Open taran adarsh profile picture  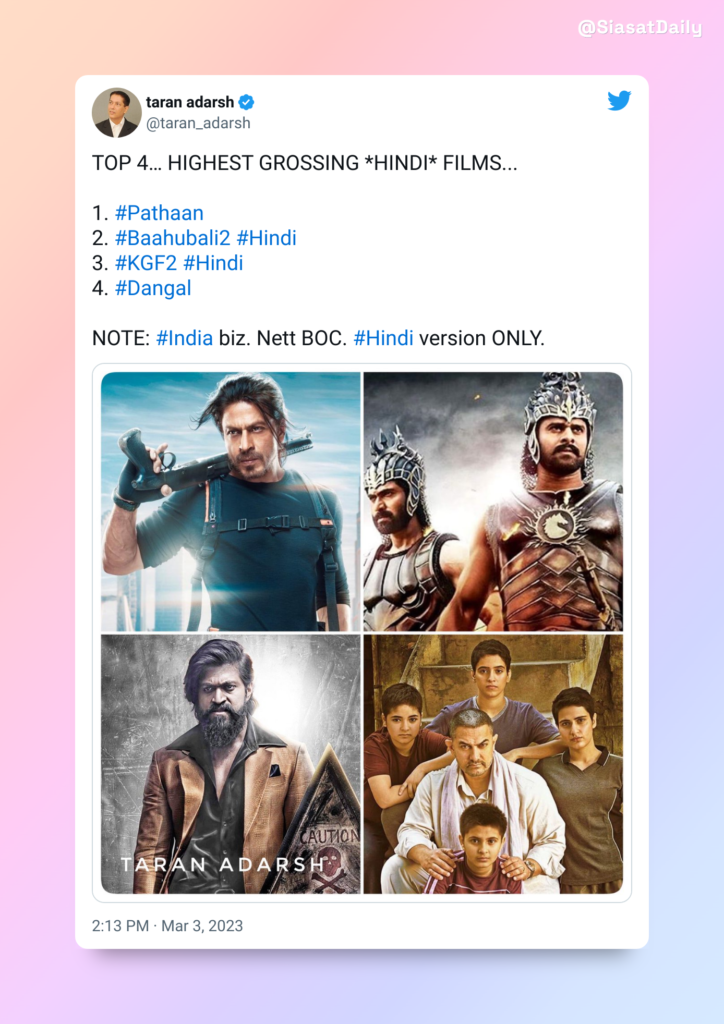(117, 112)
